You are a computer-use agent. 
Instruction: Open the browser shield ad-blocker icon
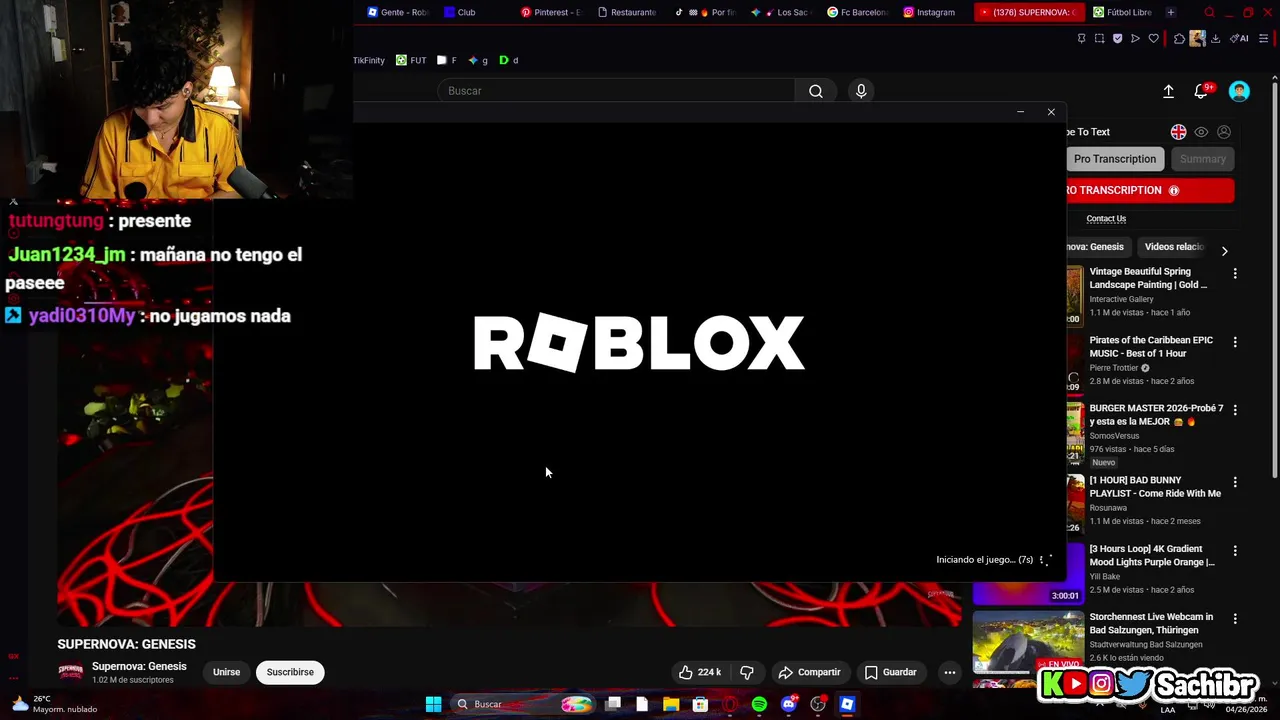pos(1117,38)
